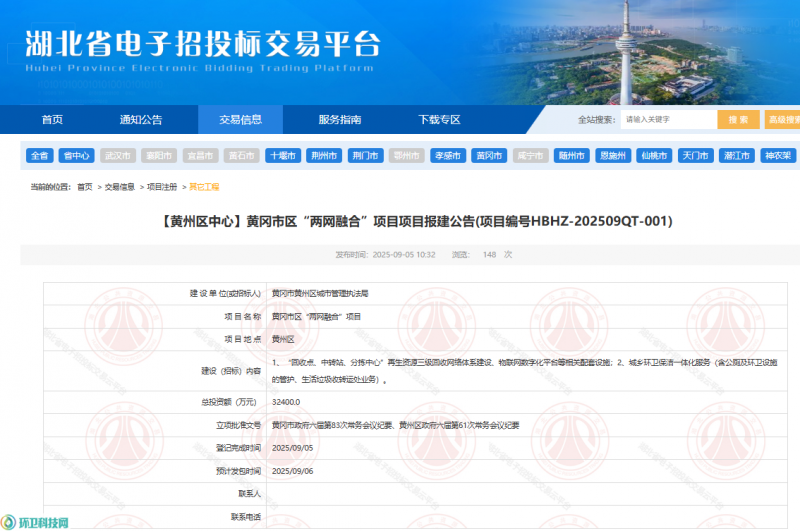Select the 仙桃市 region filter
Viewport: 800px width, 531px height.
[654, 156]
